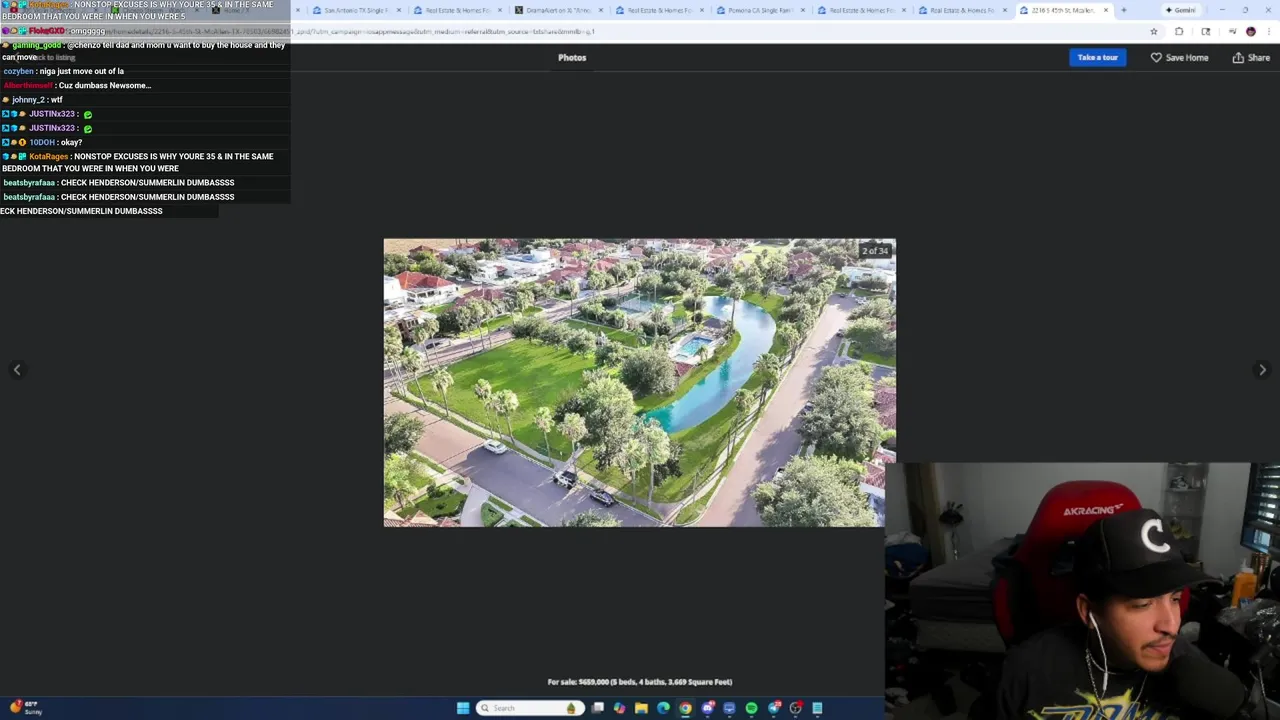Share this listing
1280x720 pixels.
click(x=1251, y=57)
